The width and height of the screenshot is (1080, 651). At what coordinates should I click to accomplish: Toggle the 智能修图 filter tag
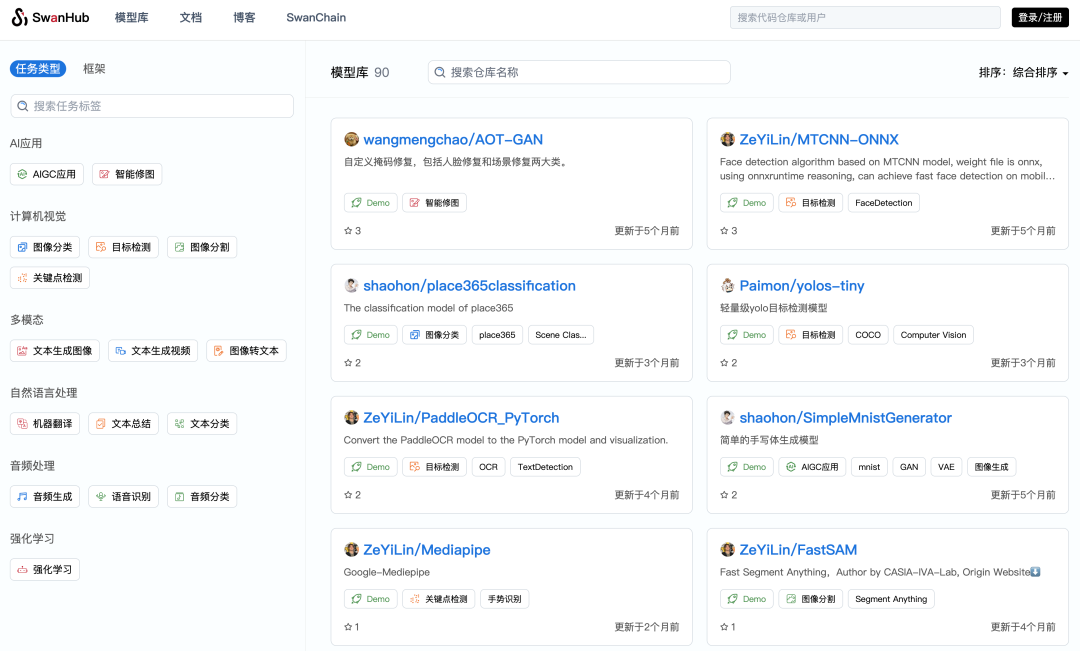127,173
